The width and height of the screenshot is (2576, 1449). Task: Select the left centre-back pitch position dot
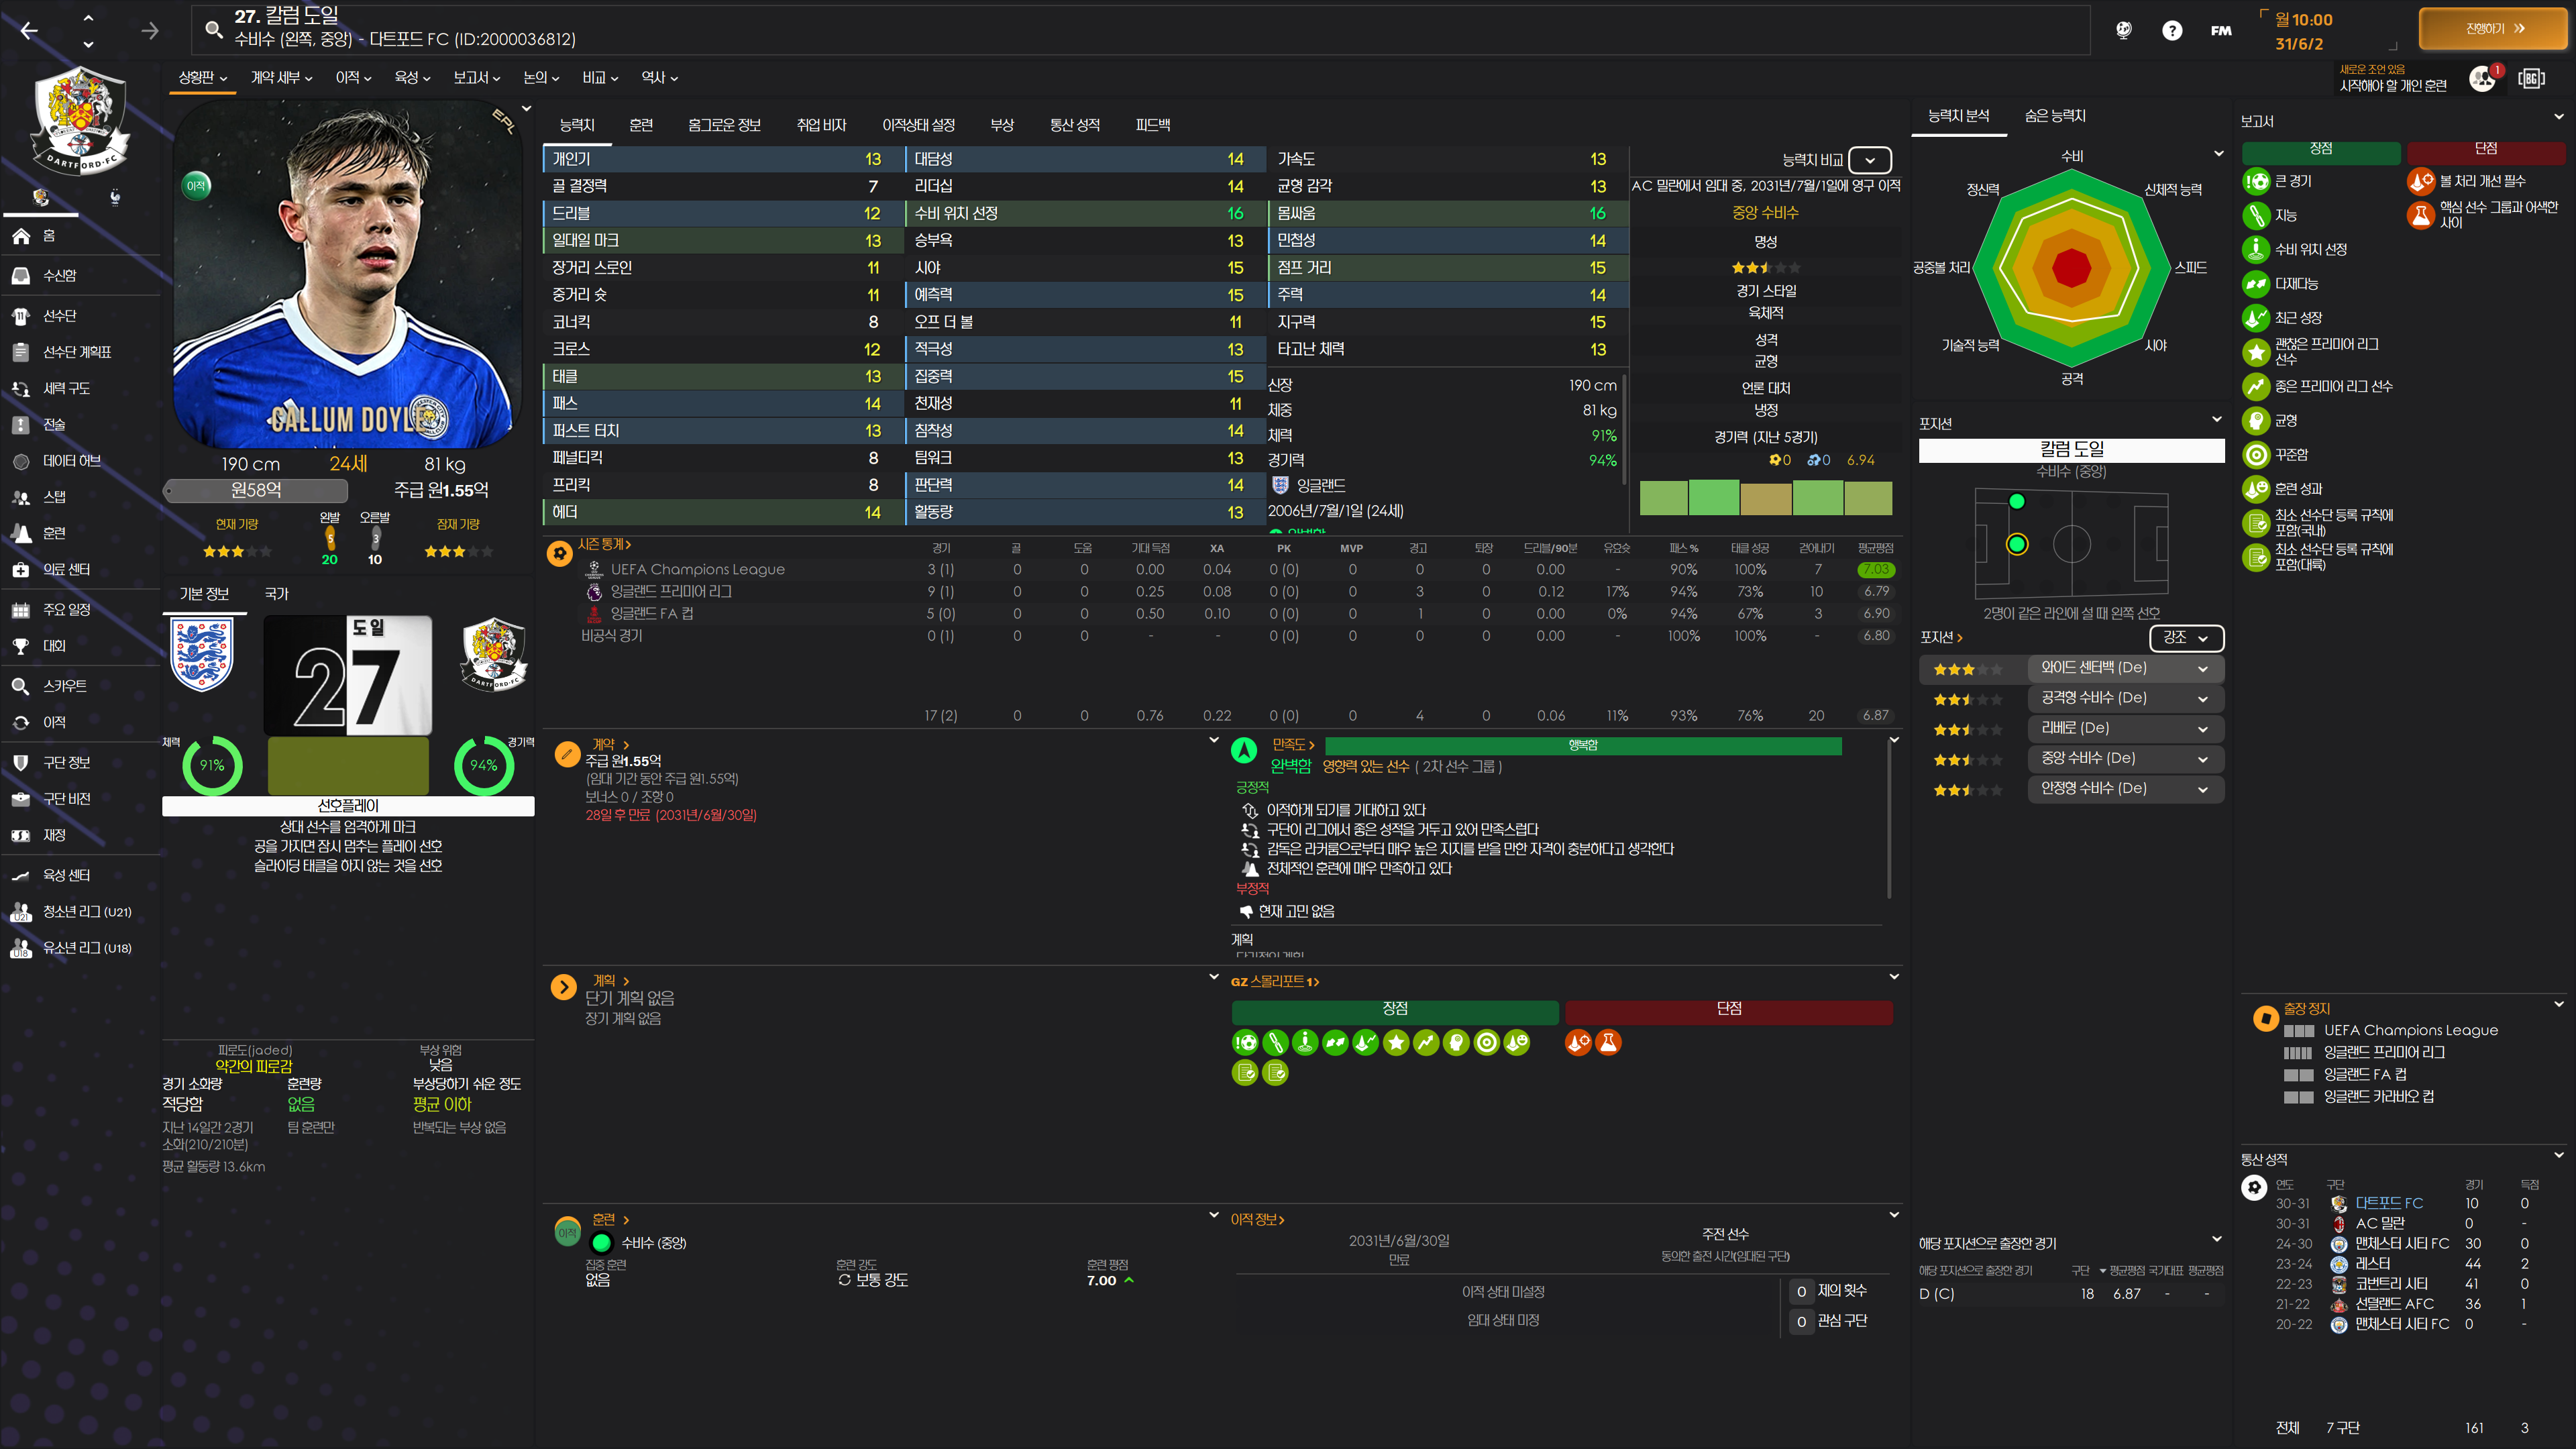click(2017, 544)
